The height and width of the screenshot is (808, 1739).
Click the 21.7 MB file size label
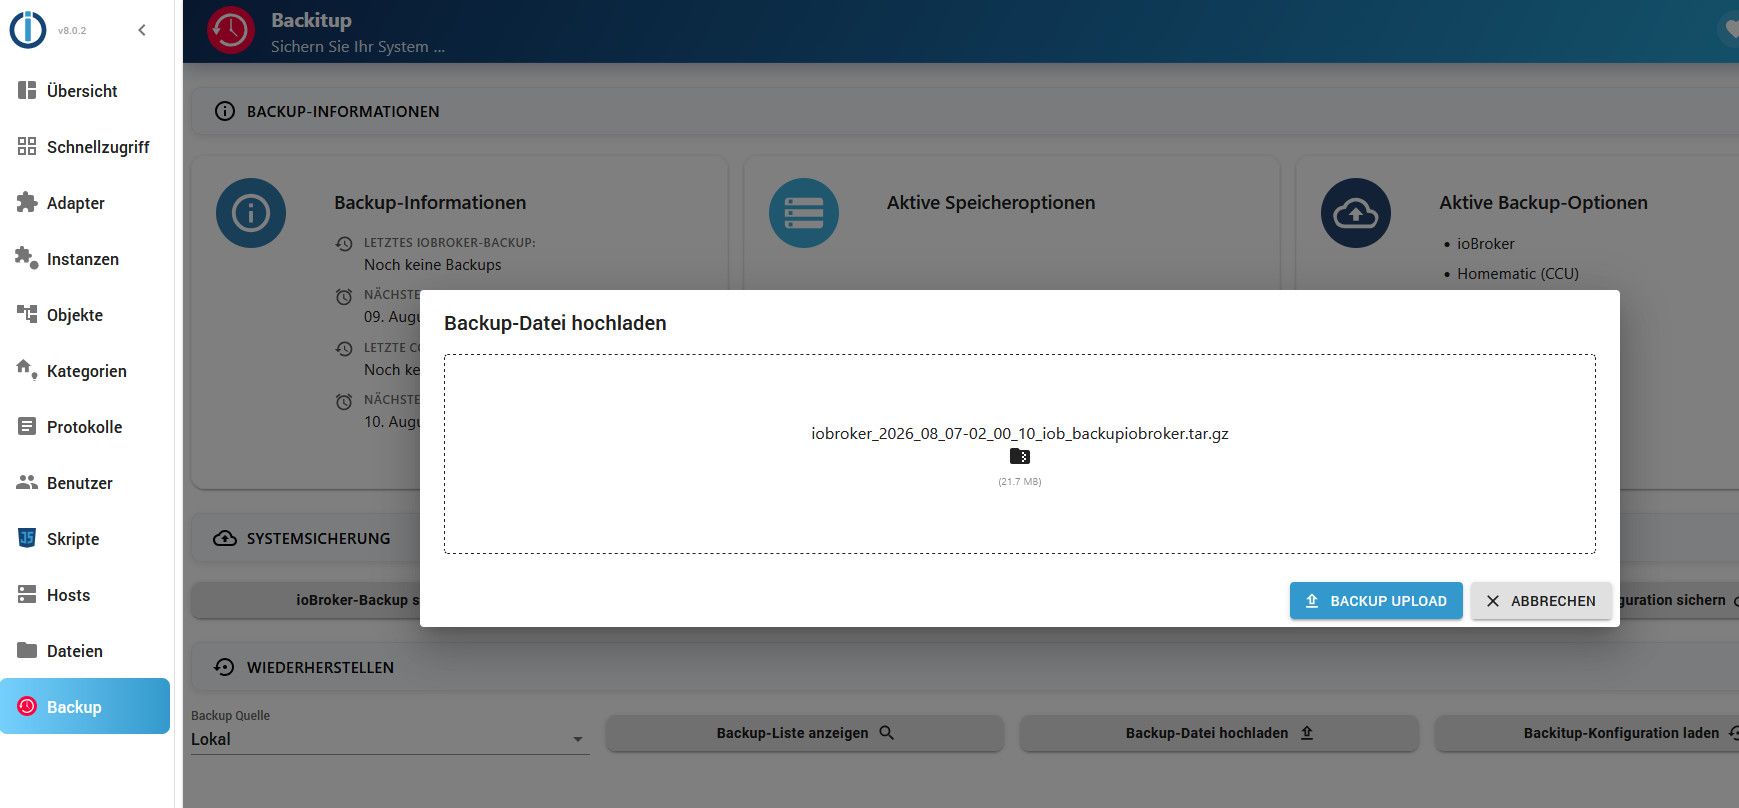pyautogui.click(x=1020, y=482)
